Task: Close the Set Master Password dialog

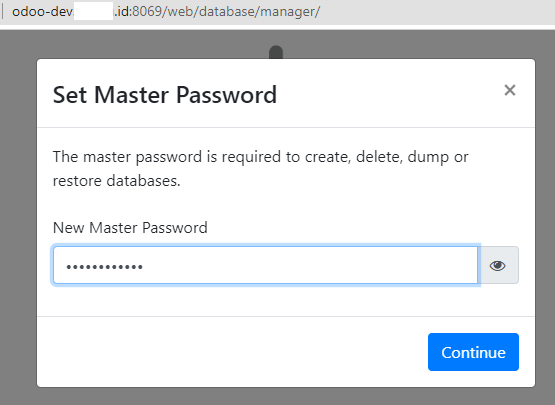Action: pyautogui.click(x=510, y=90)
